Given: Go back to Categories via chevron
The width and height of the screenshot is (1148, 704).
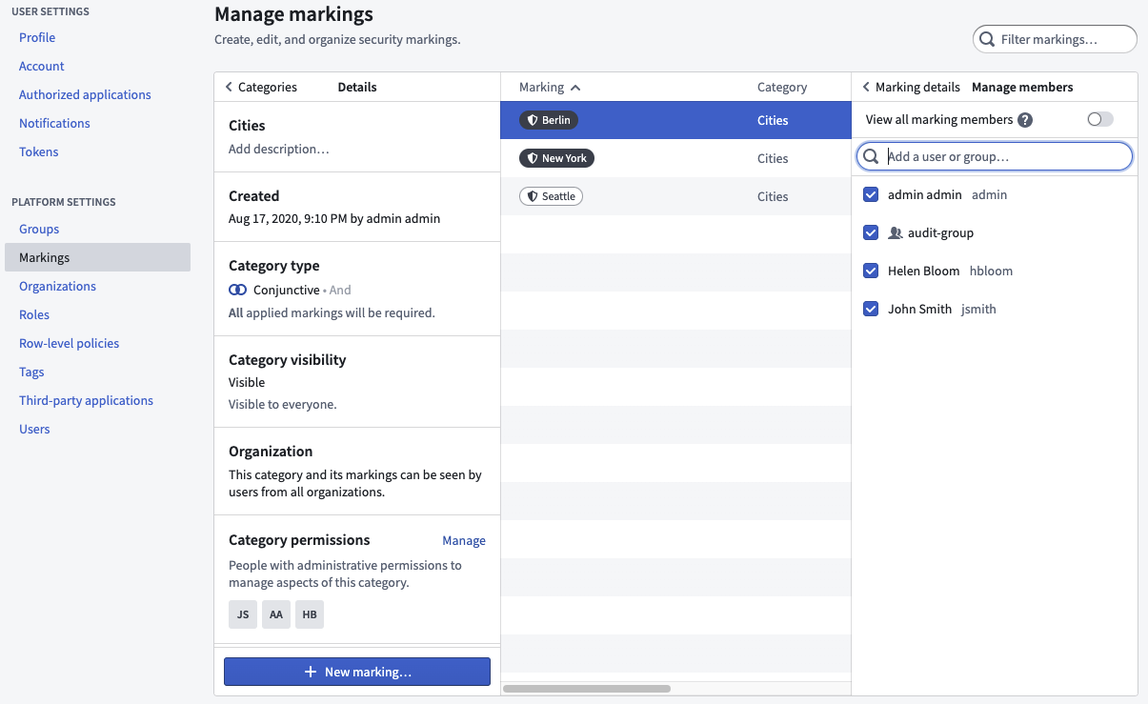Looking at the screenshot, I should coord(229,87).
